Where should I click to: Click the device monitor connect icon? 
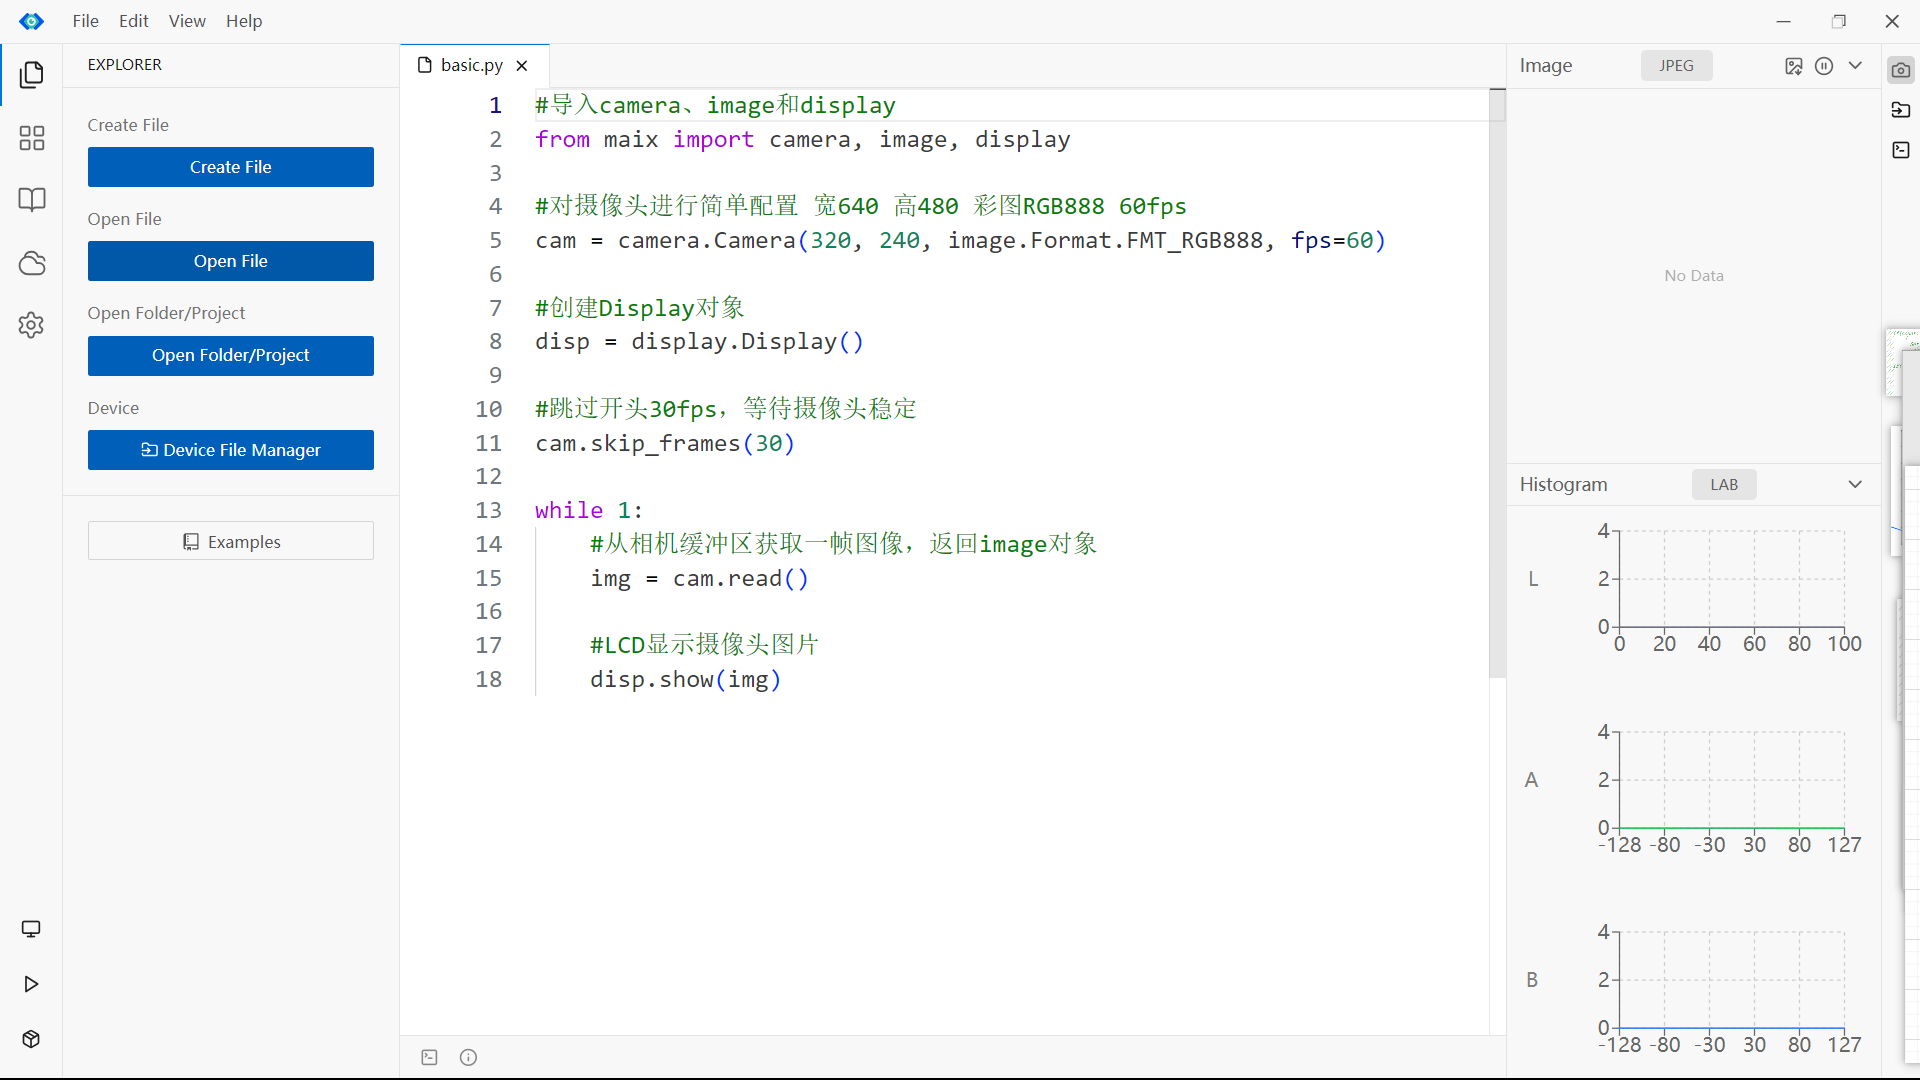[31, 929]
